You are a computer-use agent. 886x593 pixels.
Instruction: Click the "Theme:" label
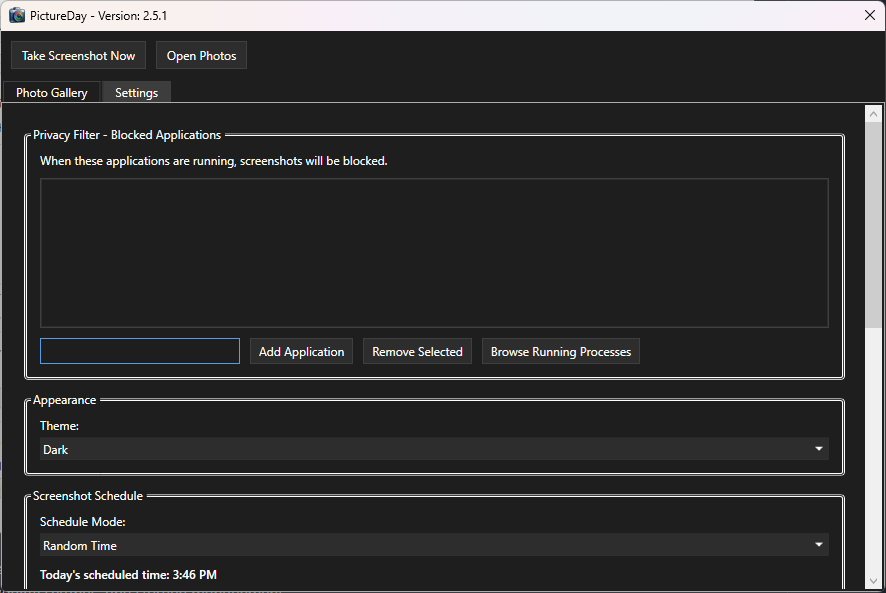click(x=59, y=426)
